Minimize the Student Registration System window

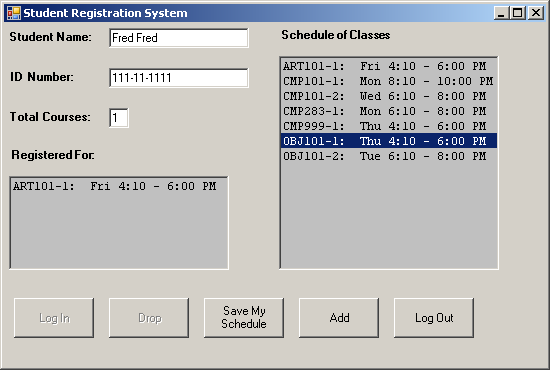[x=501, y=13]
